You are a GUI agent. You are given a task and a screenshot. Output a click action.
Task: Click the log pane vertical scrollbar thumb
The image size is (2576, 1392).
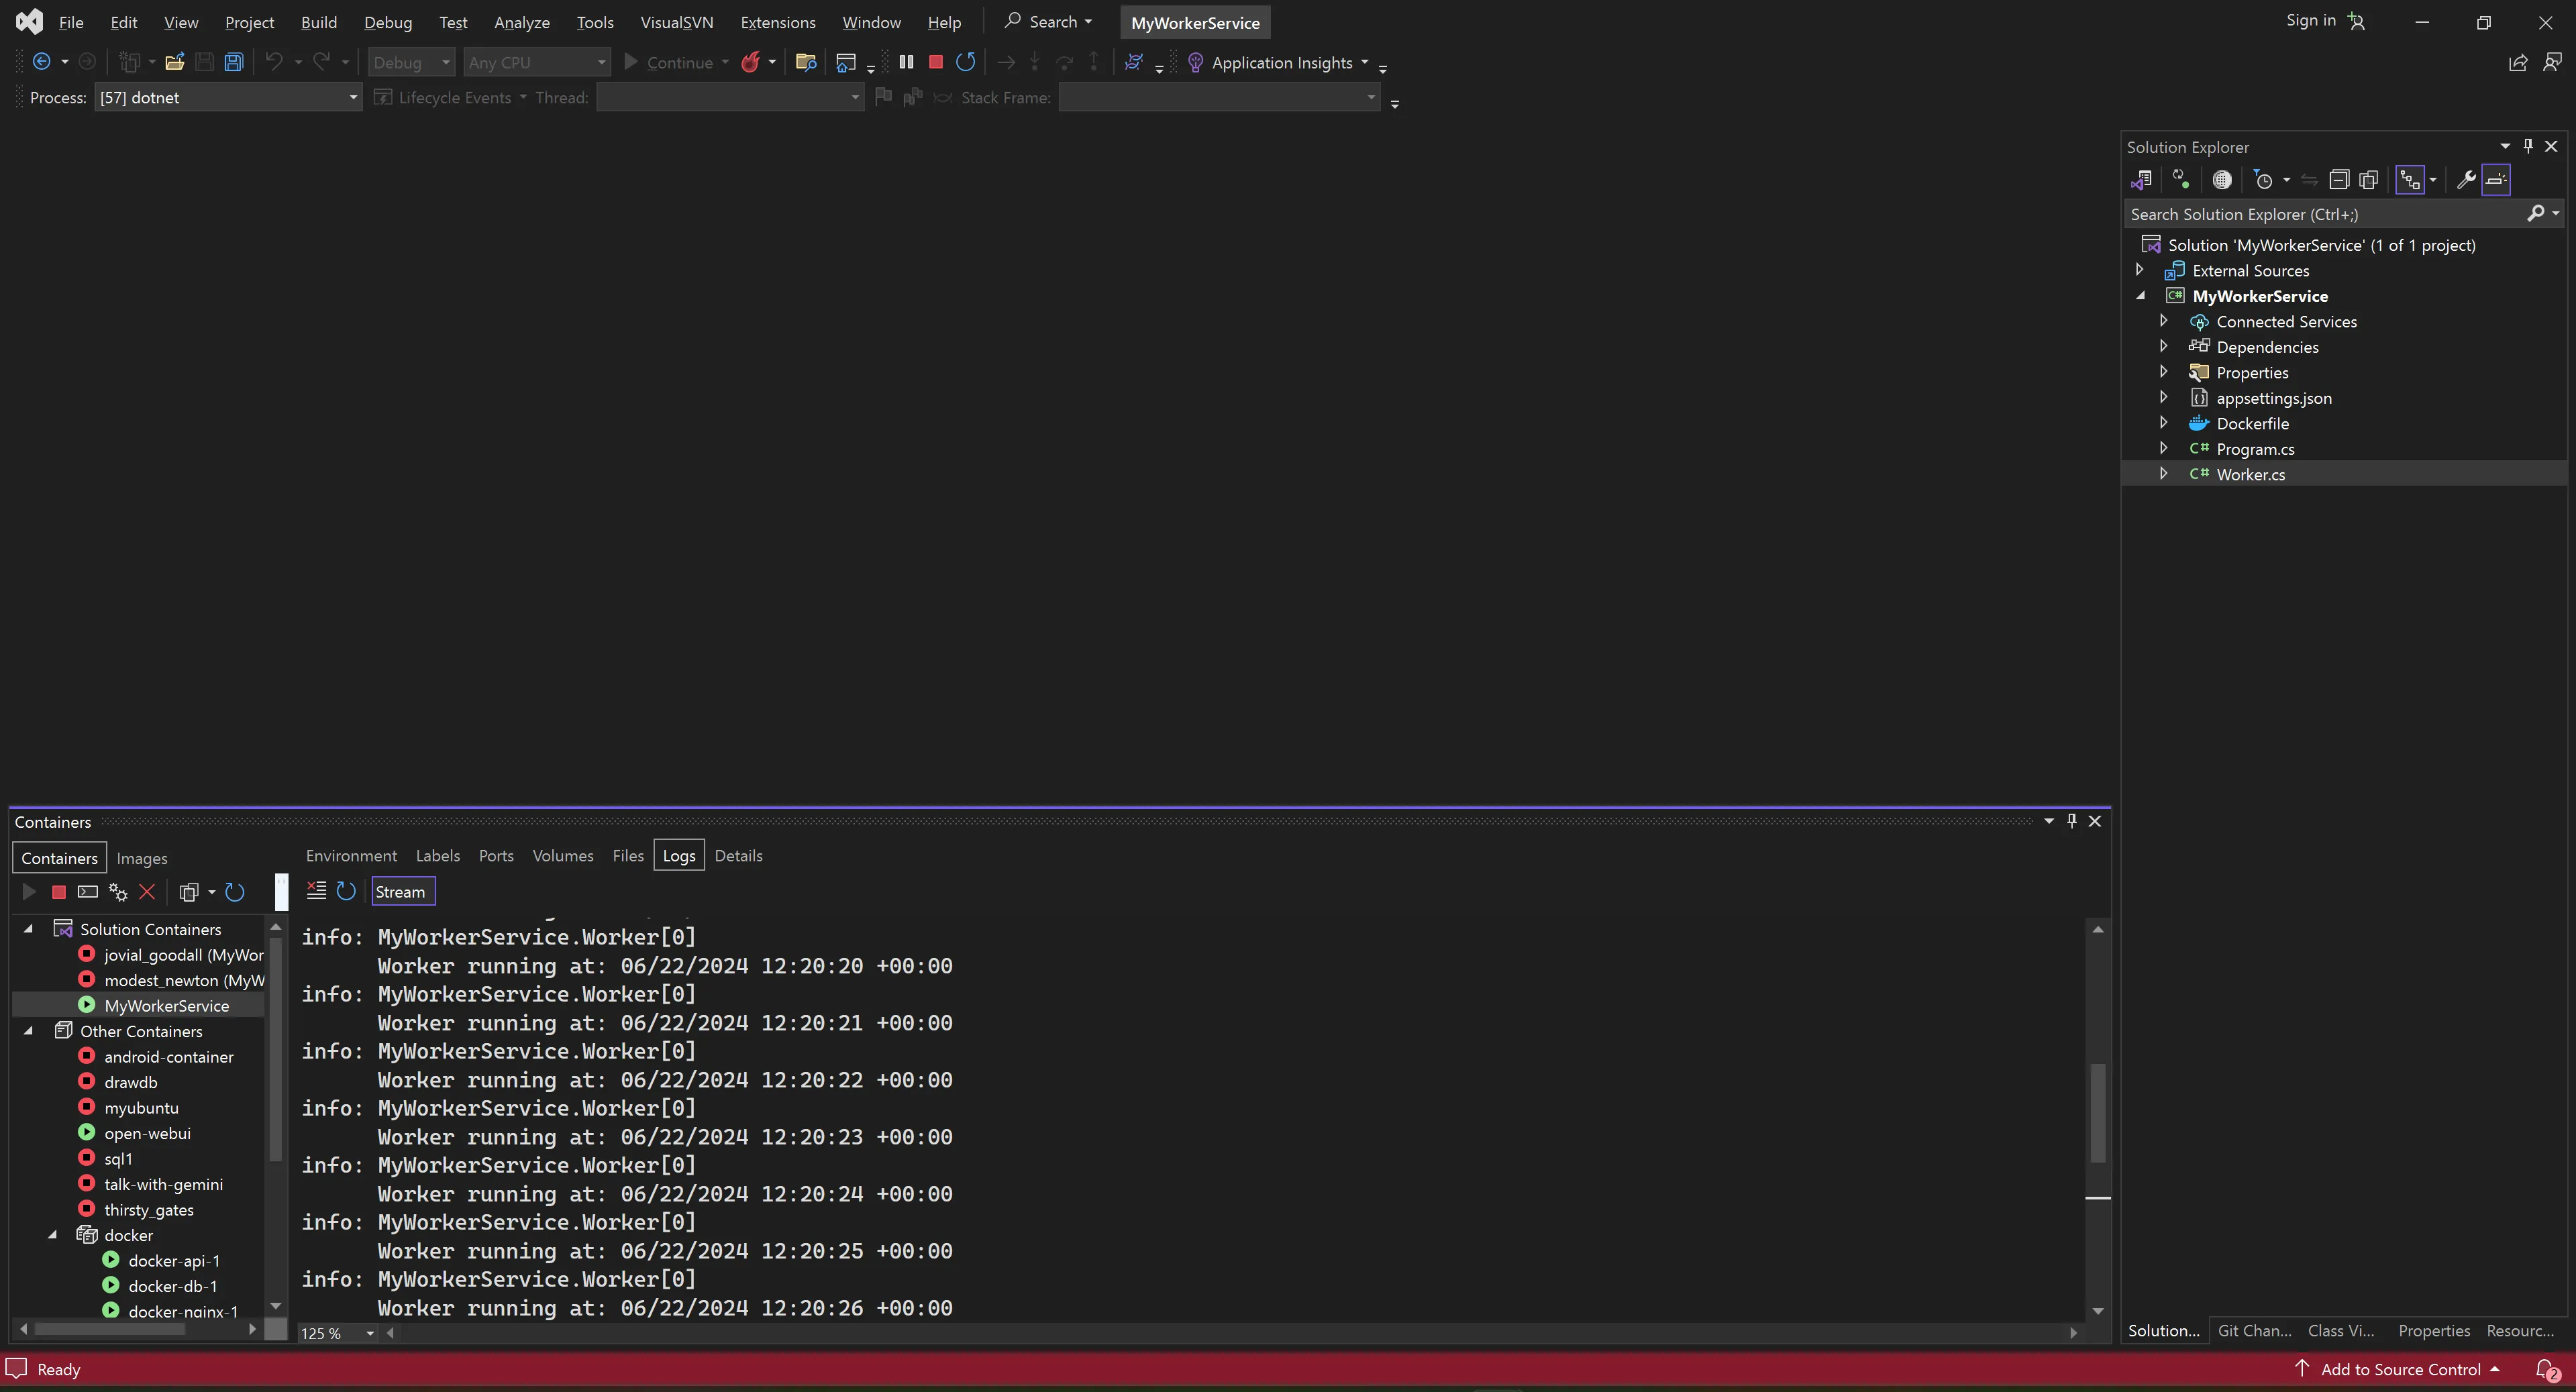(2098, 1112)
